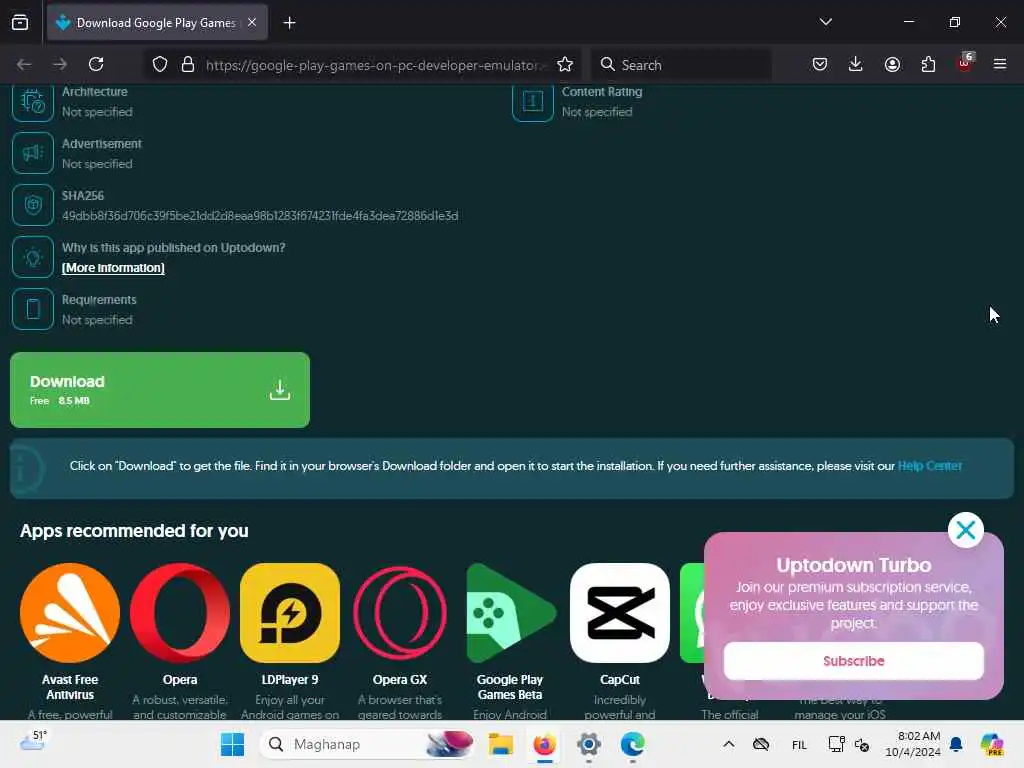Reload the page in Firefox

tap(96, 64)
